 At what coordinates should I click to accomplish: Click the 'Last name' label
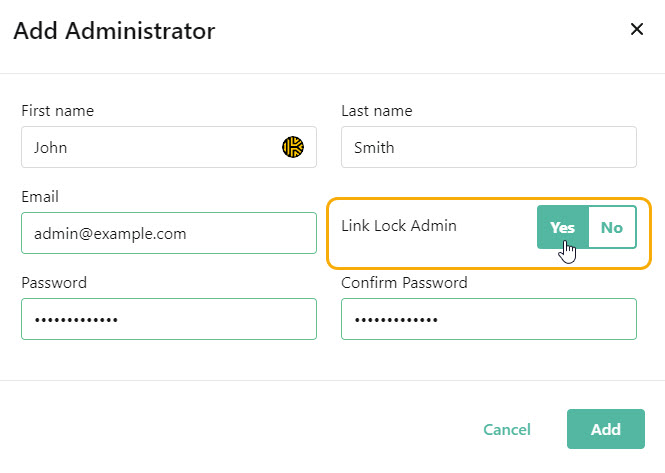click(377, 111)
